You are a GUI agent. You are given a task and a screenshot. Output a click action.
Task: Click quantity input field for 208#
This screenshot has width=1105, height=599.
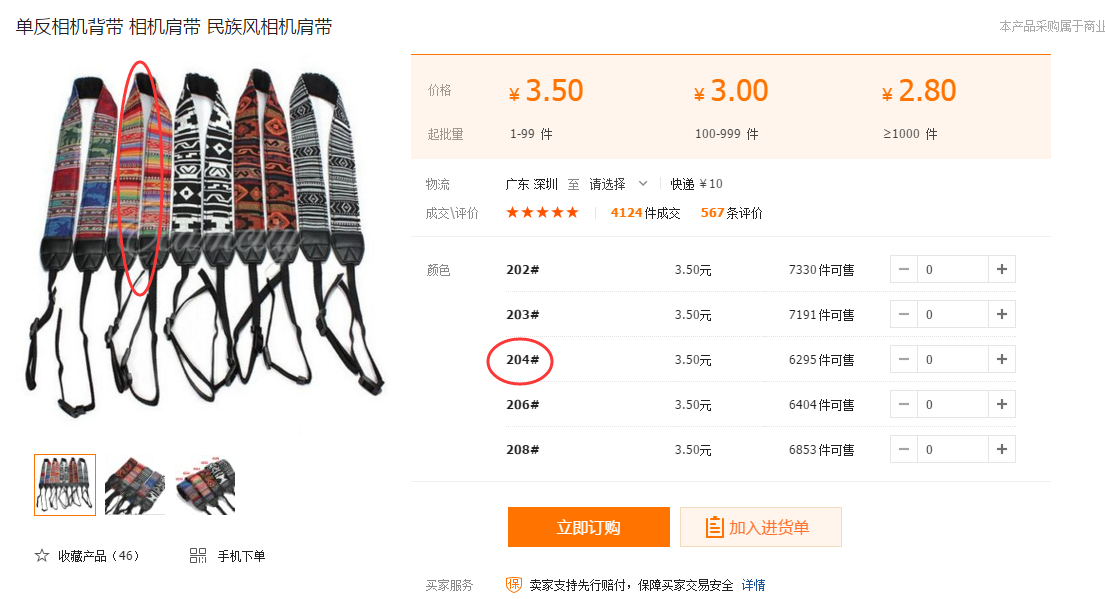pos(952,450)
